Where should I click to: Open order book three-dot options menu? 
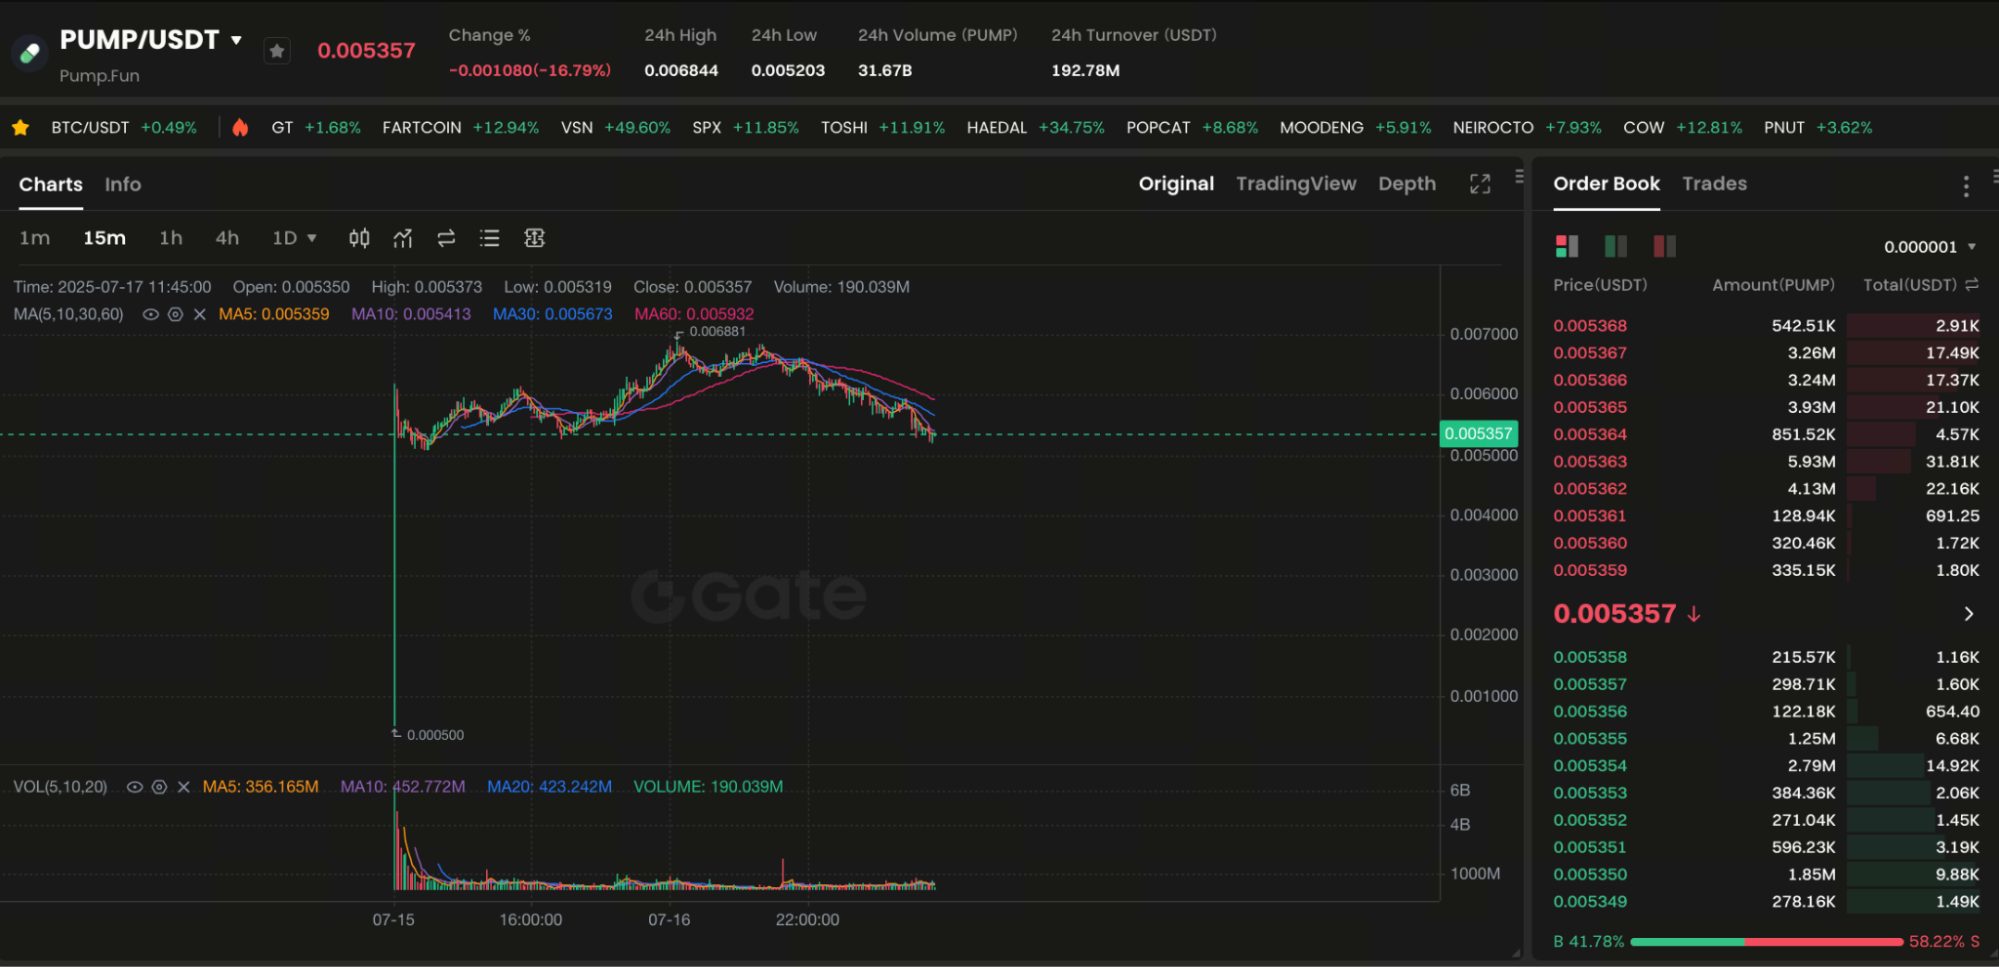(x=1966, y=186)
